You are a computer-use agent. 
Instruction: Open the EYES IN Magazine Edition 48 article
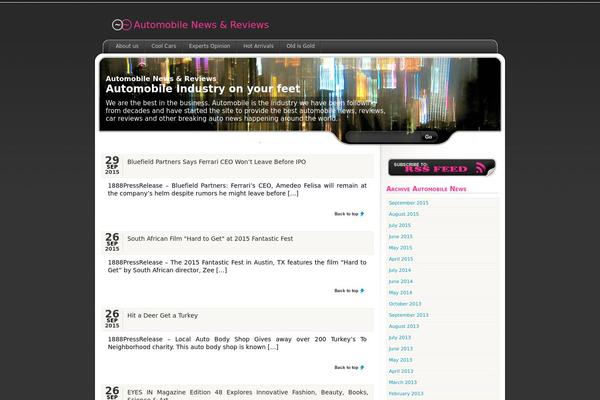pyautogui.click(x=248, y=395)
